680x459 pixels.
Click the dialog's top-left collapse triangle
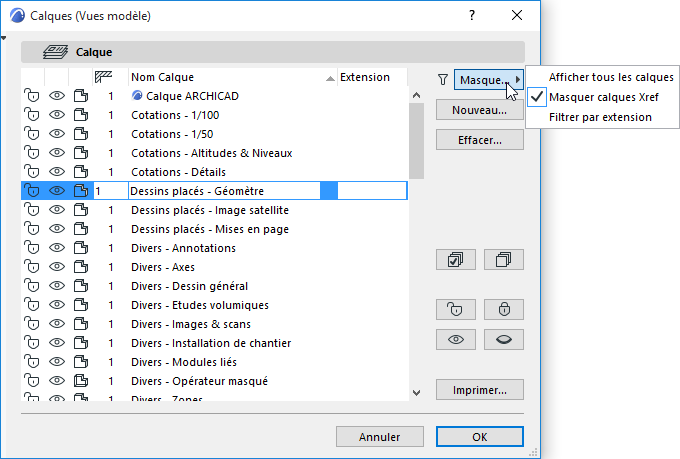tap(3, 38)
